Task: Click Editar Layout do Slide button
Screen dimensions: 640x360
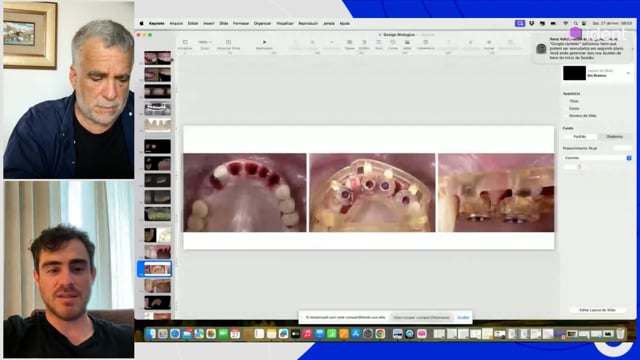Action: pyautogui.click(x=597, y=310)
